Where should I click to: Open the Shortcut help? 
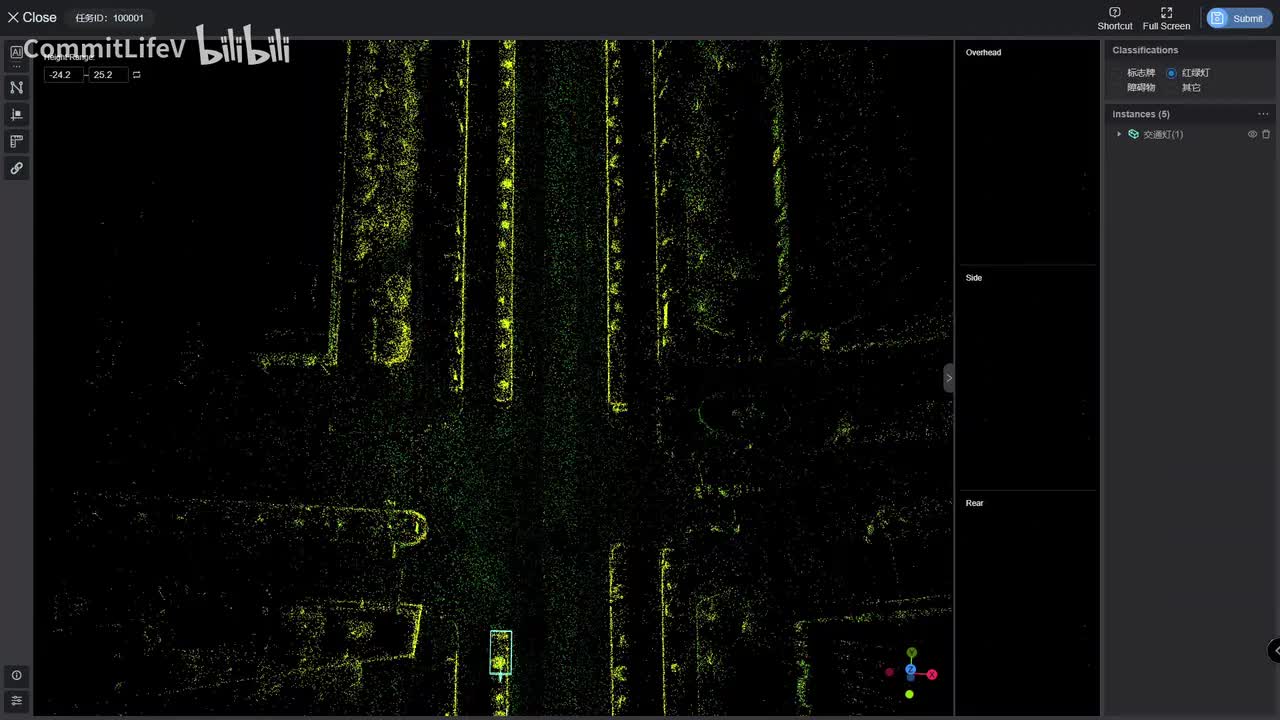[1115, 18]
